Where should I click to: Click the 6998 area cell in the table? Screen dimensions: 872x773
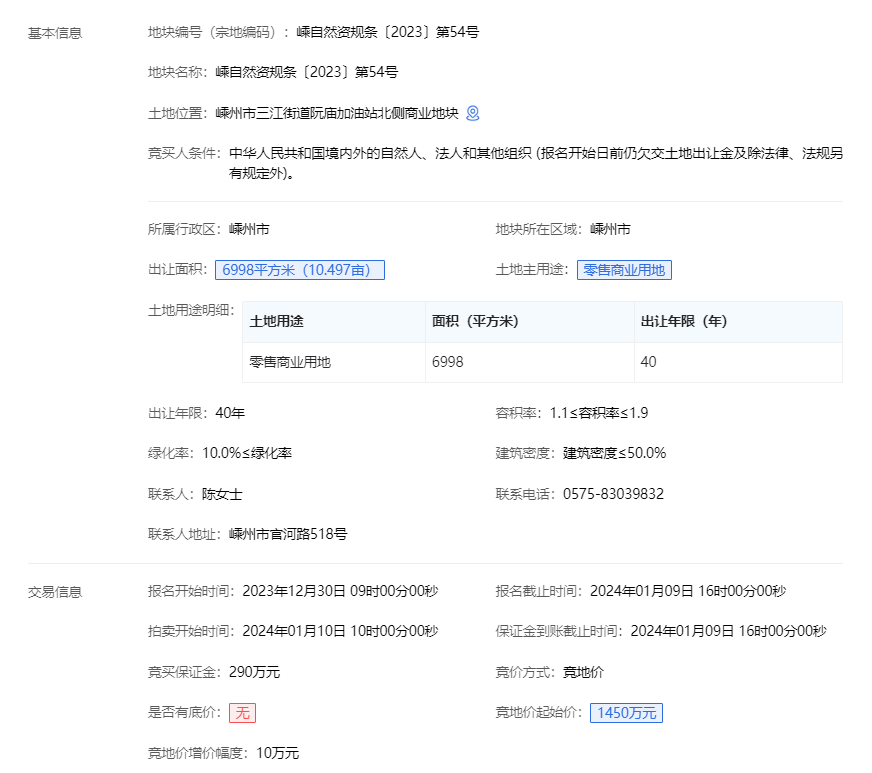448,362
